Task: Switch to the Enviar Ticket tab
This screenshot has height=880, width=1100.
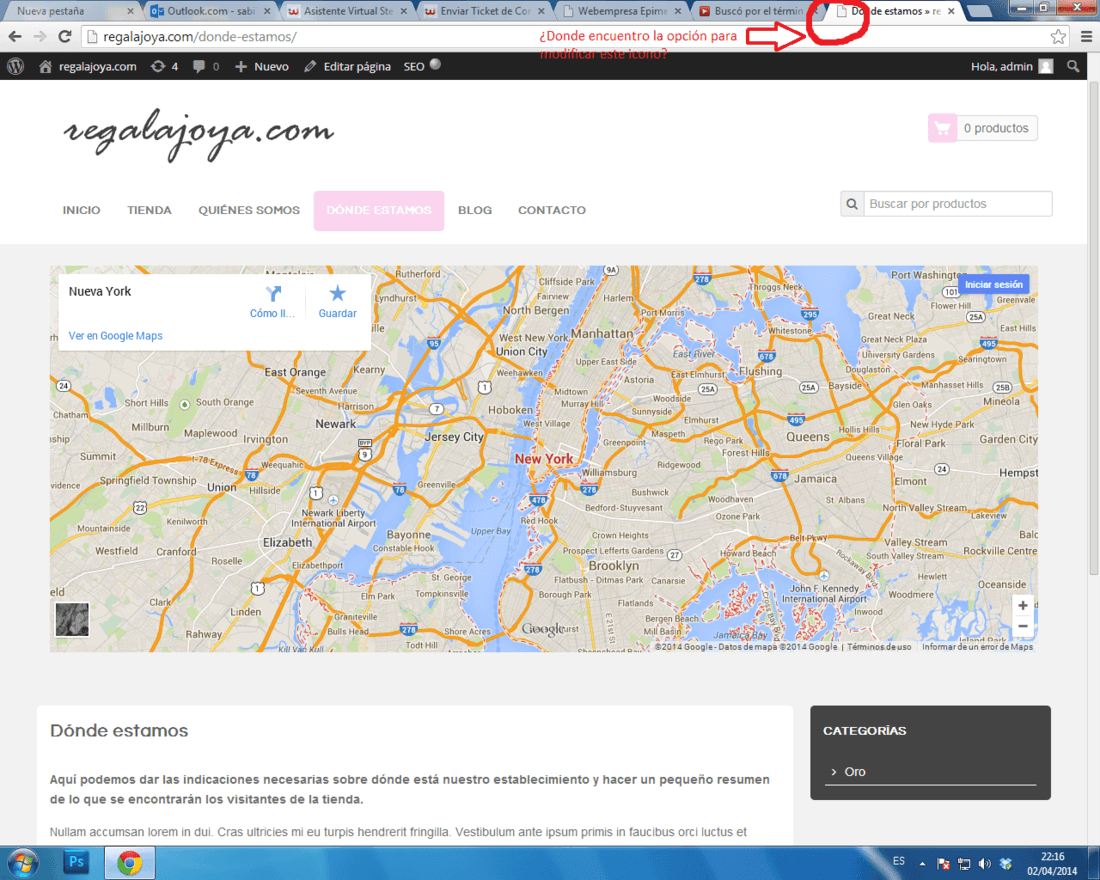Action: pos(486,11)
